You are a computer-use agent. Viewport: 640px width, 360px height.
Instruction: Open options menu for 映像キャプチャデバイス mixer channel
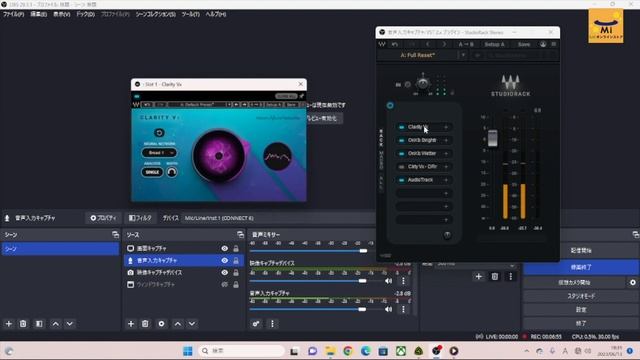403,281
